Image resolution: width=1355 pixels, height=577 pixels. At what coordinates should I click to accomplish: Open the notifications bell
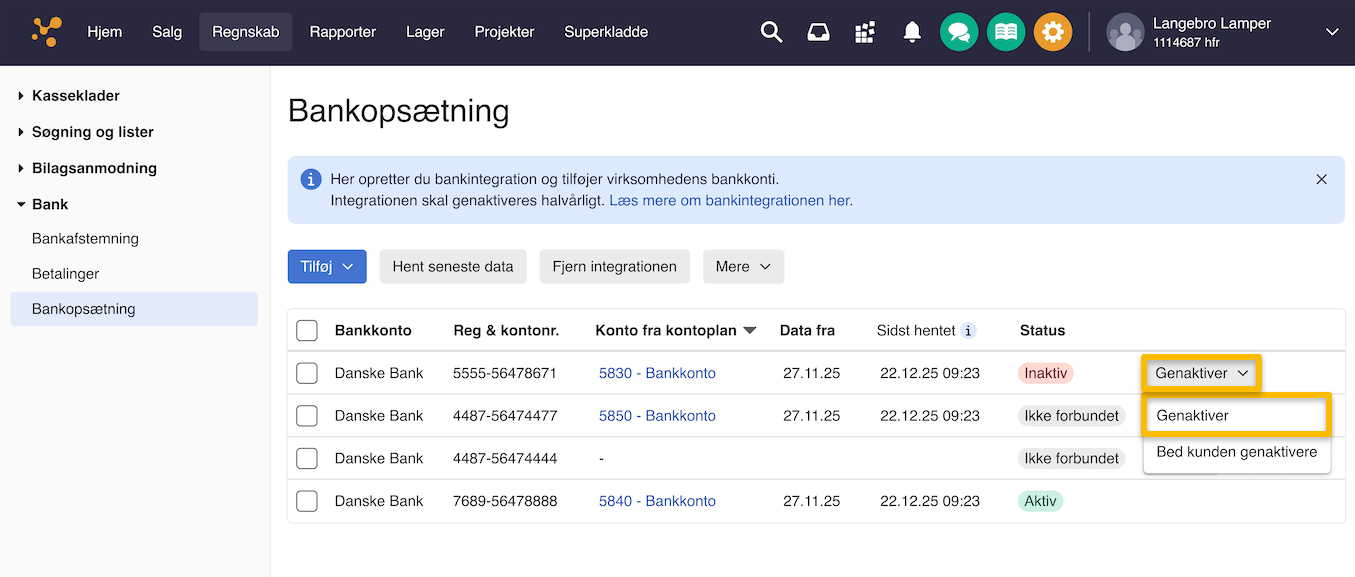[x=912, y=32]
